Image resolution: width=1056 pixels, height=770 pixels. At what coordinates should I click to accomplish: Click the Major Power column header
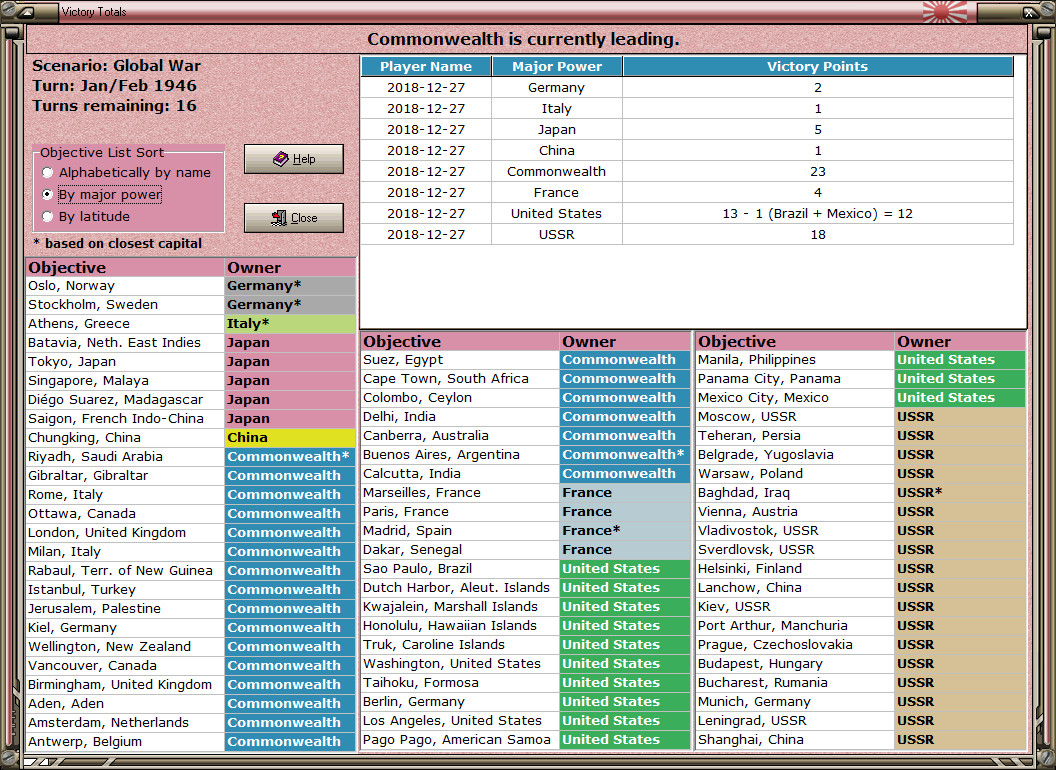(556, 66)
